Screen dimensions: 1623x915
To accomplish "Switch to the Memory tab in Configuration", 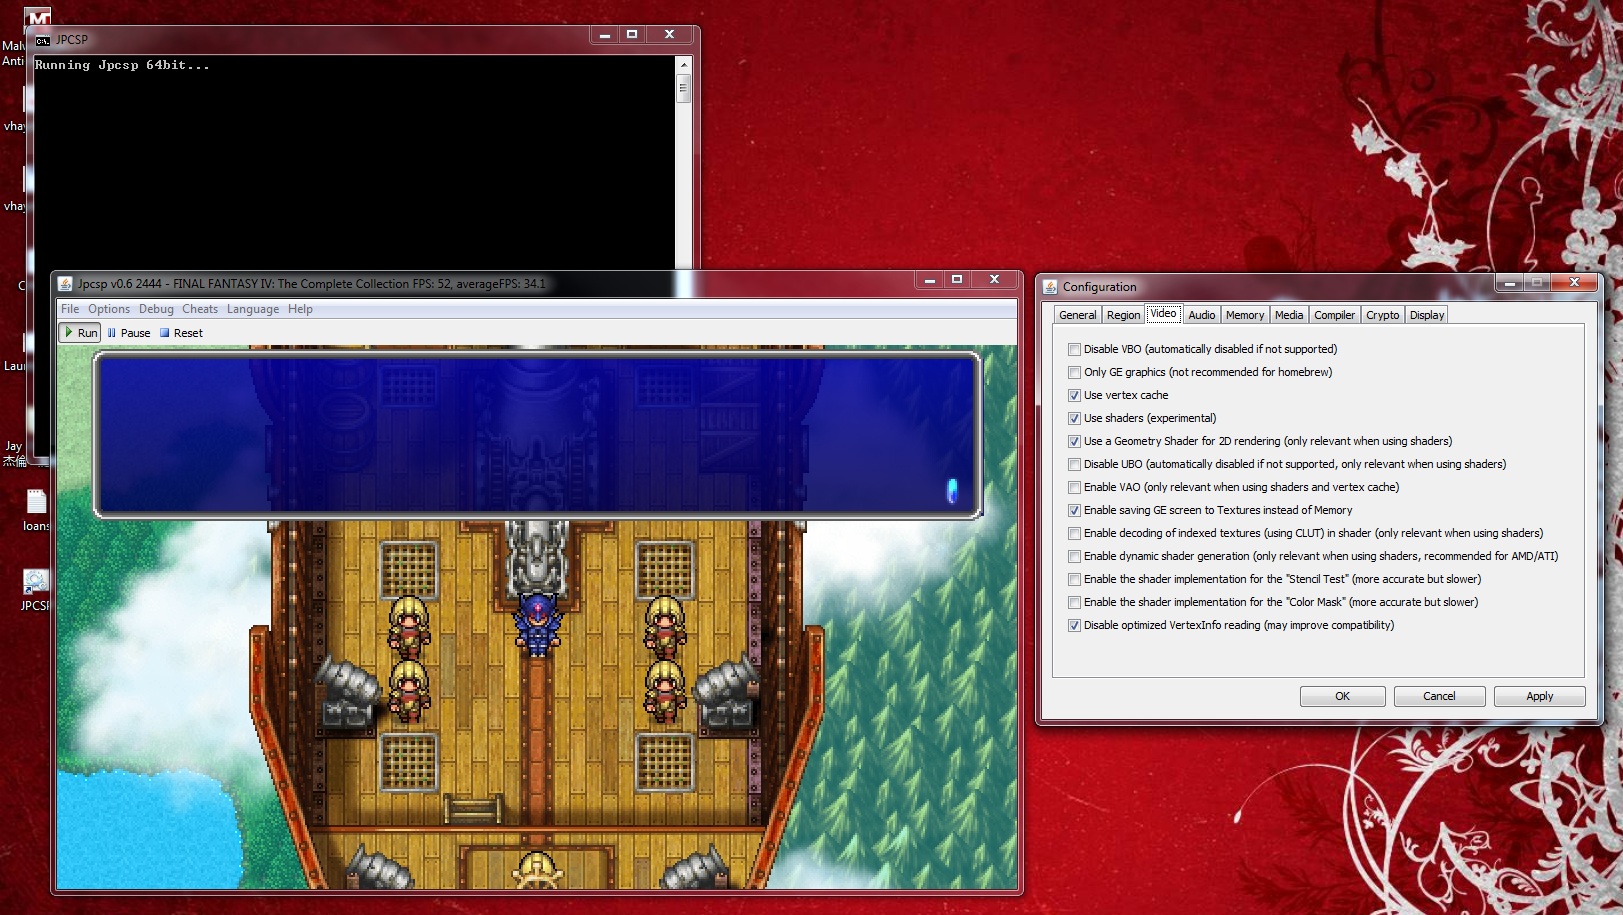I will click(x=1245, y=315).
